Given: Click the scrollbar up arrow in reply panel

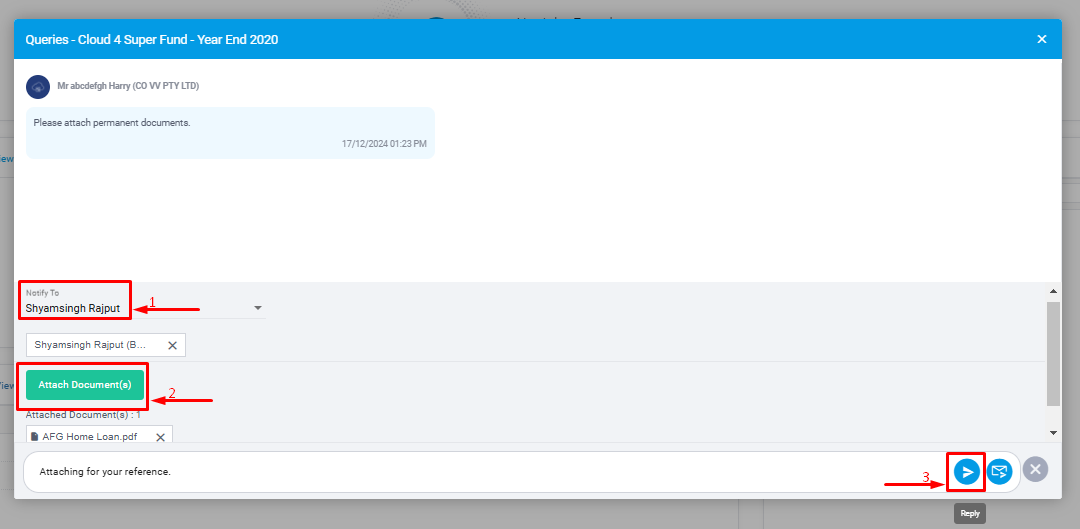Looking at the screenshot, I should pos(1053,291).
